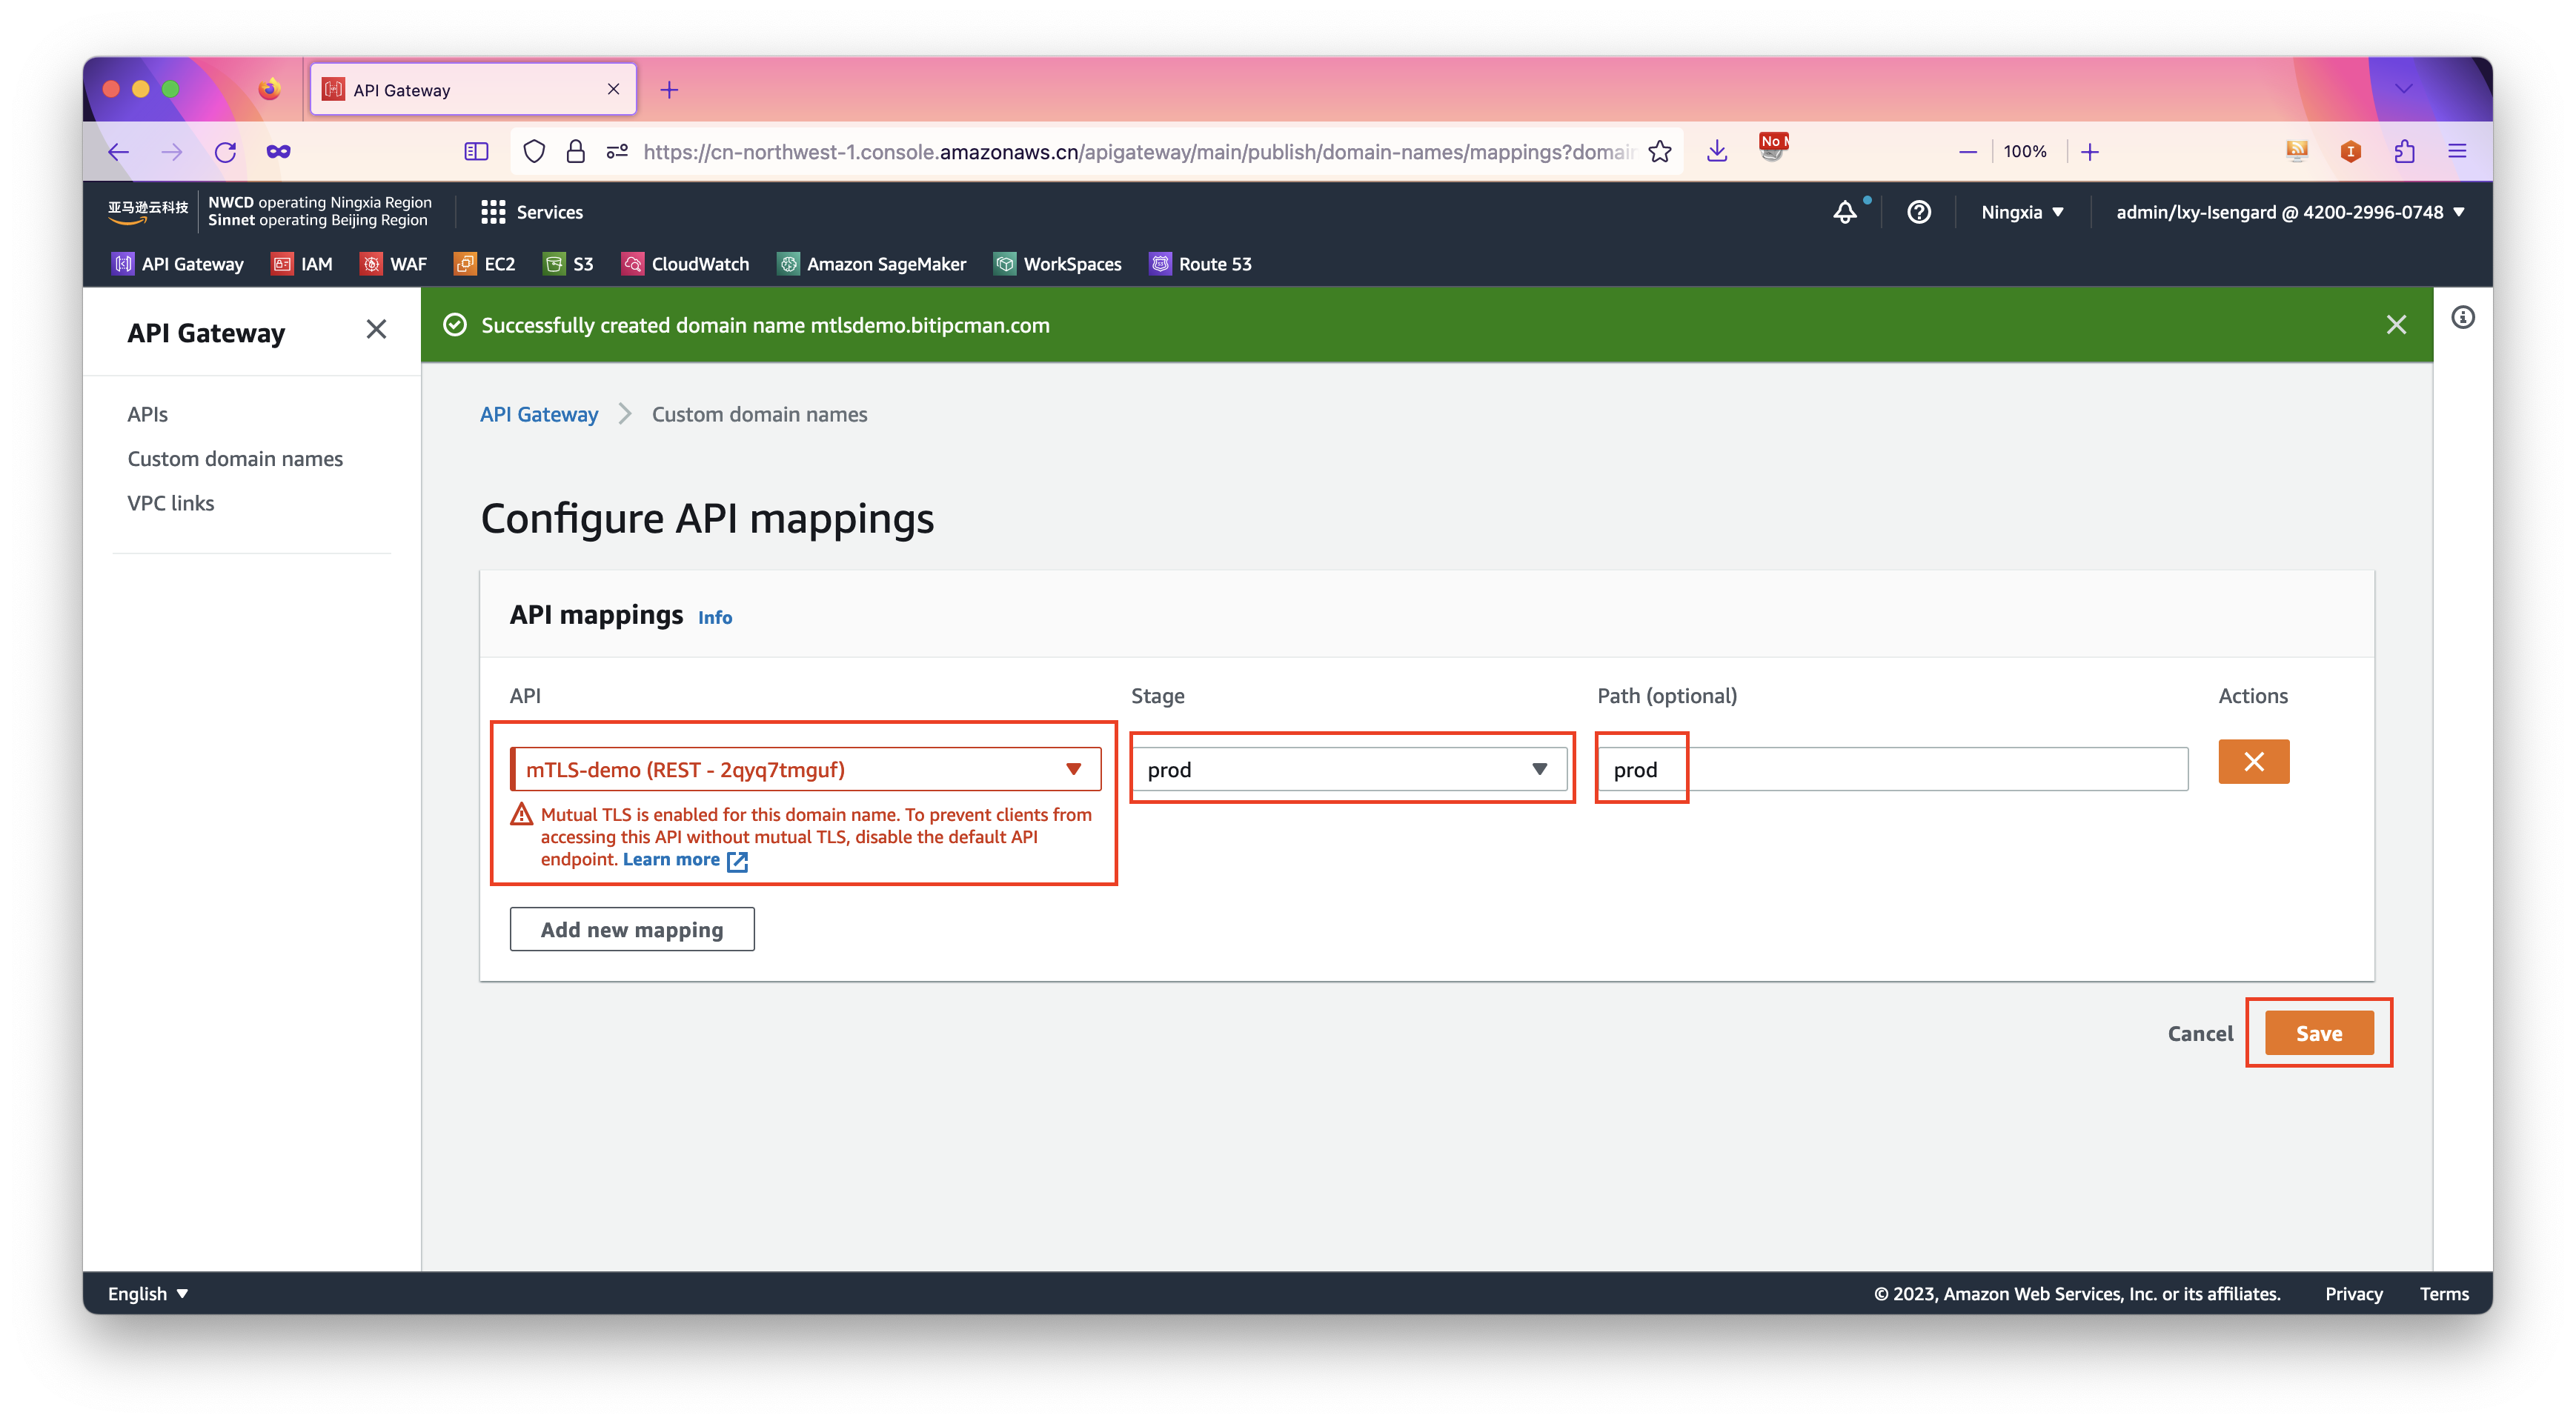2576x1424 pixels.
Task: Select Custom domain names in sidebar
Action: pyautogui.click(x=235, y=459)
